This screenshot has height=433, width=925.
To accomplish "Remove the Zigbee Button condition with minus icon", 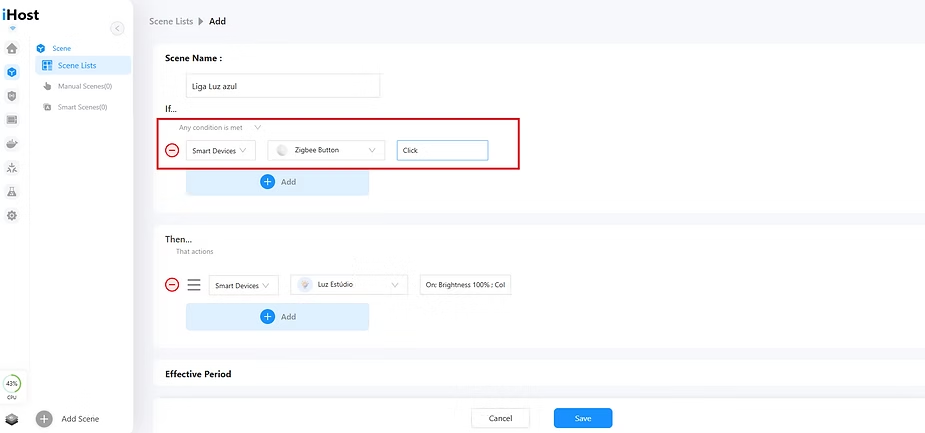I will point(172,150).
